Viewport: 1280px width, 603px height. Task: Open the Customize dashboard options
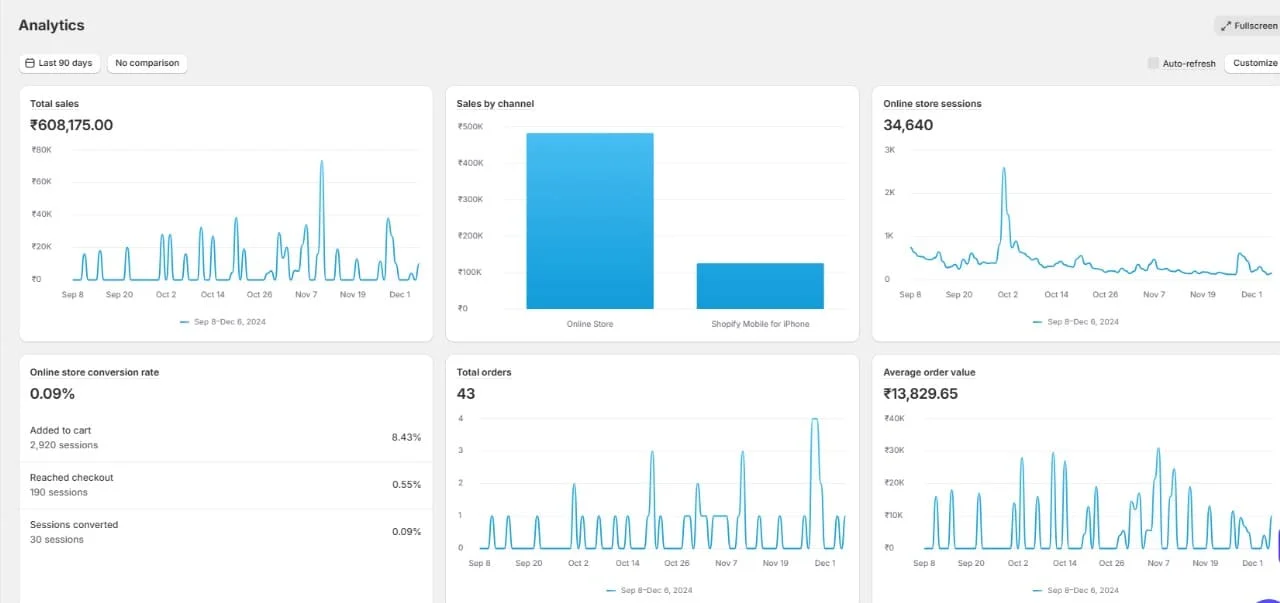pyautogui.click(x=1254, y=63)
